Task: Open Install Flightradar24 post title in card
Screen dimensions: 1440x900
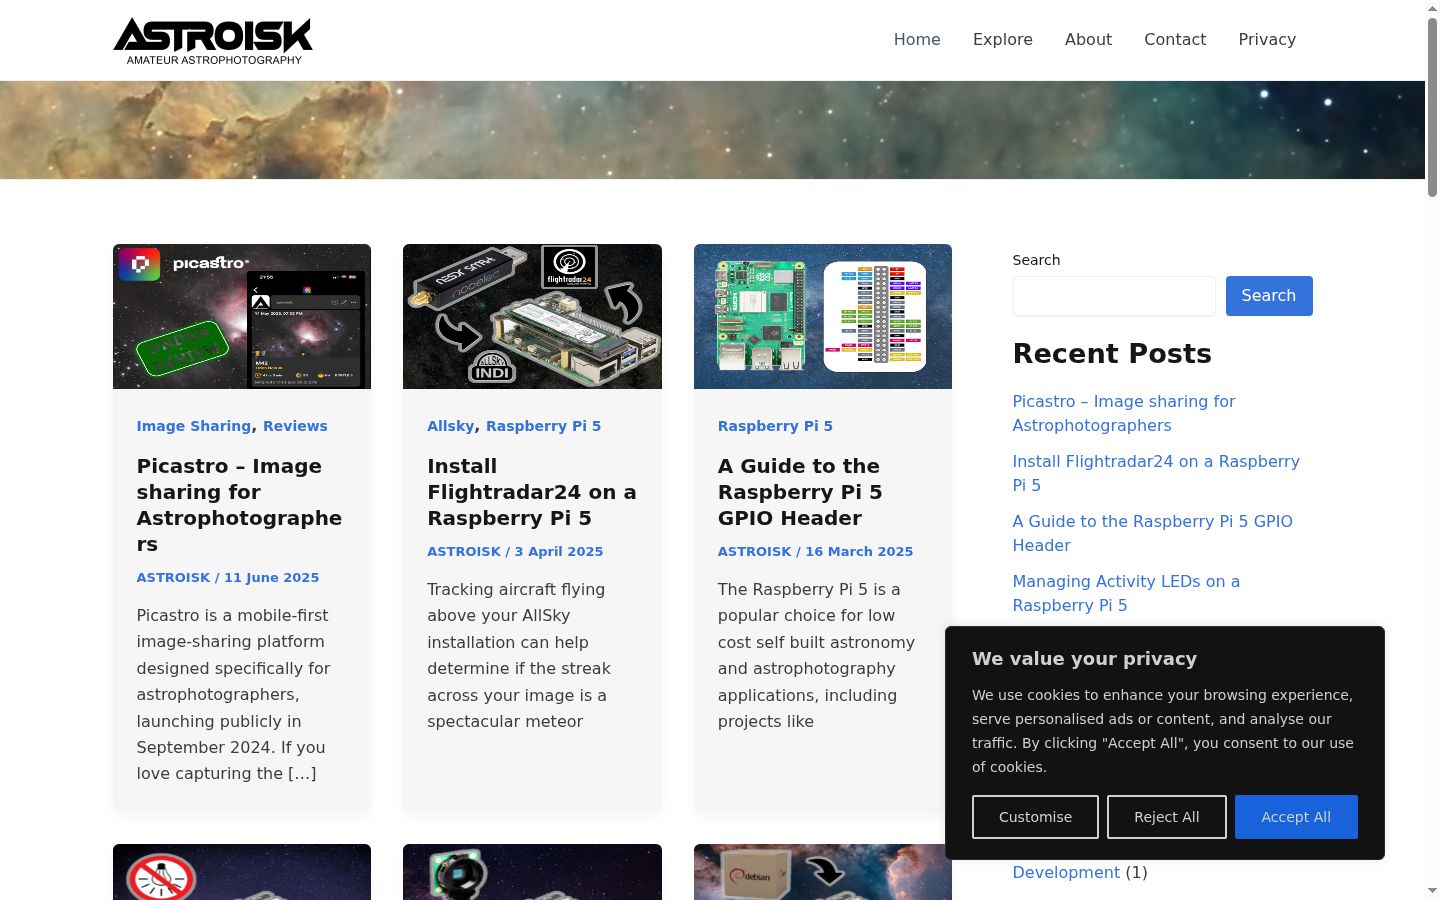Action: (532, 492)
